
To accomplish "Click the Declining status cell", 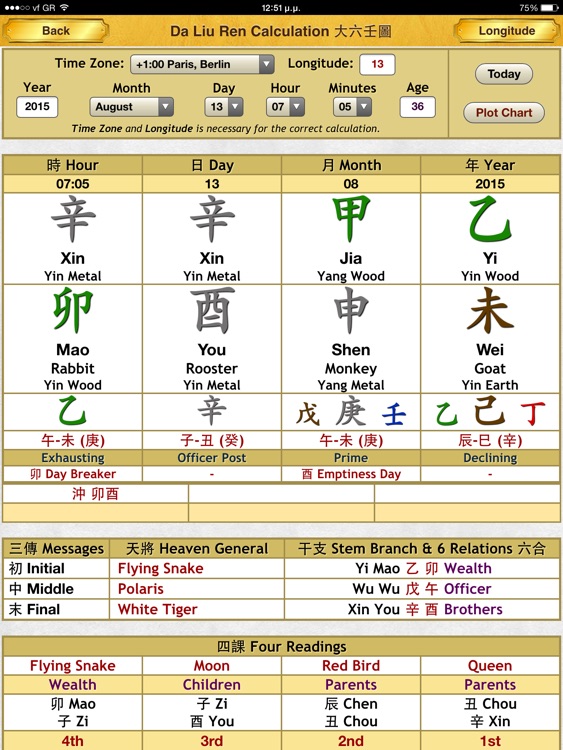I will point(490,458).
